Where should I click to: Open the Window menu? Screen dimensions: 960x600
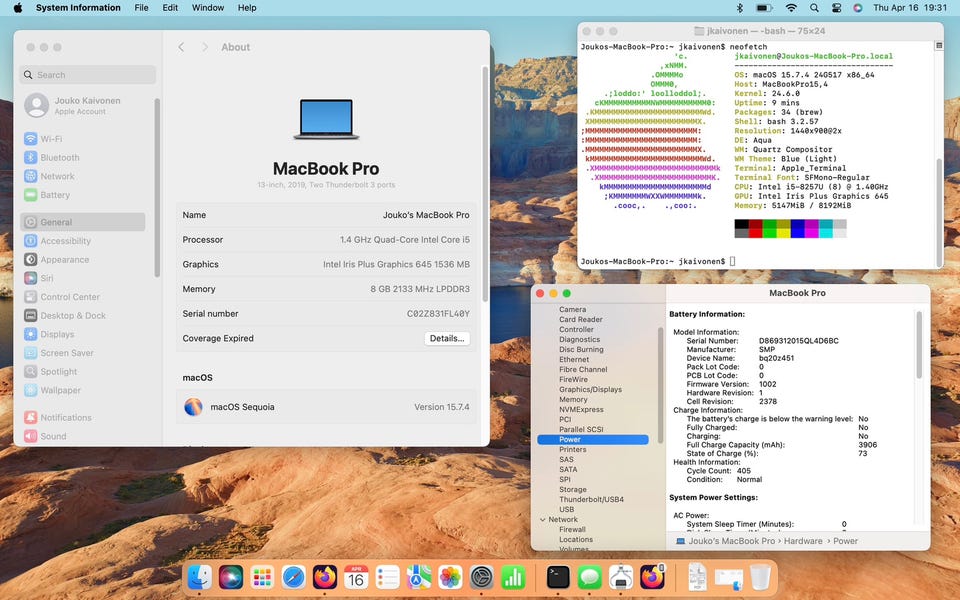tap(208, 8)
